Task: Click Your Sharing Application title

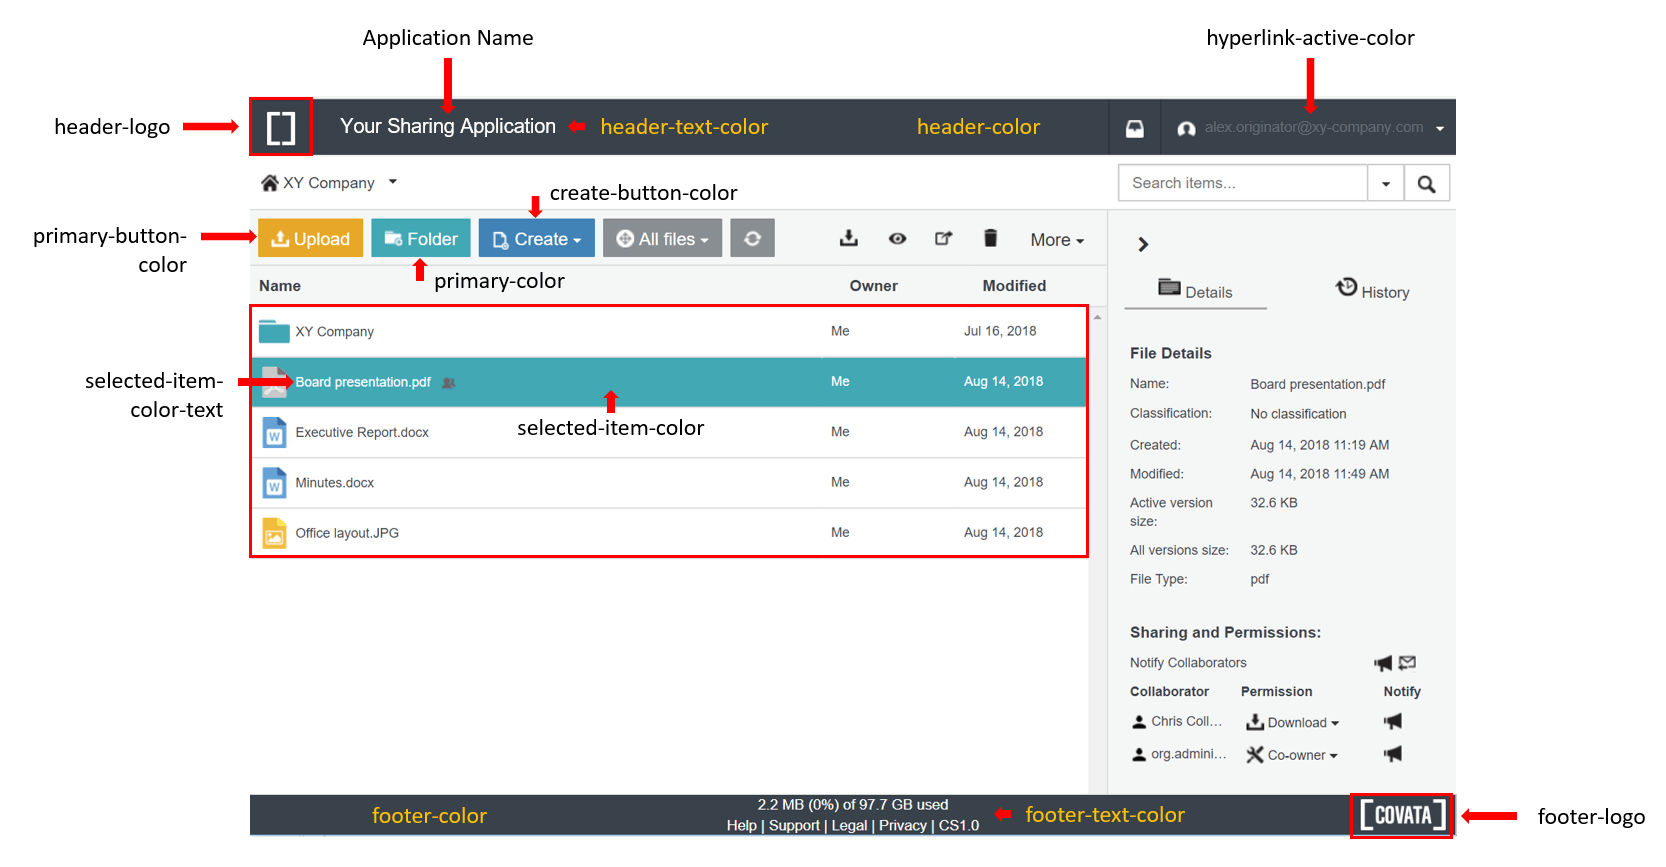Action: click(448, 127)
